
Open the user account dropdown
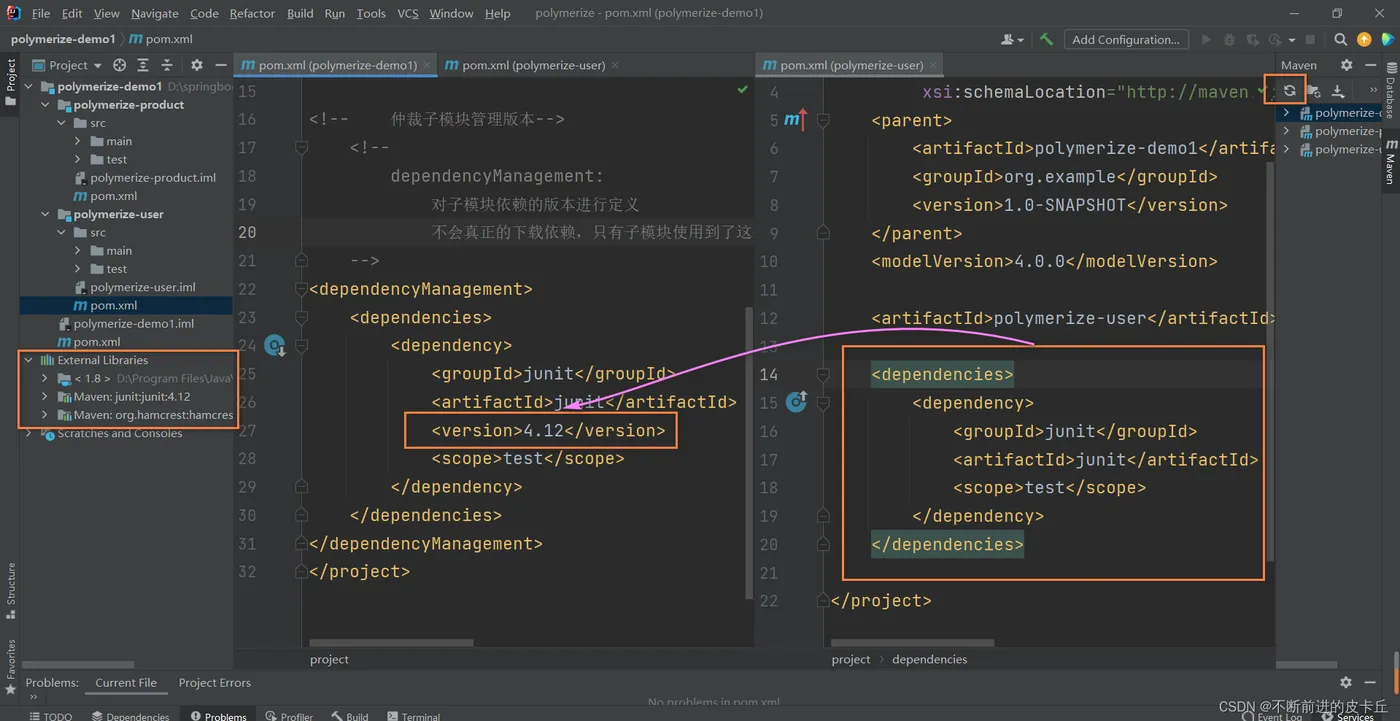pyautogui.click(x=1012, y=39)
